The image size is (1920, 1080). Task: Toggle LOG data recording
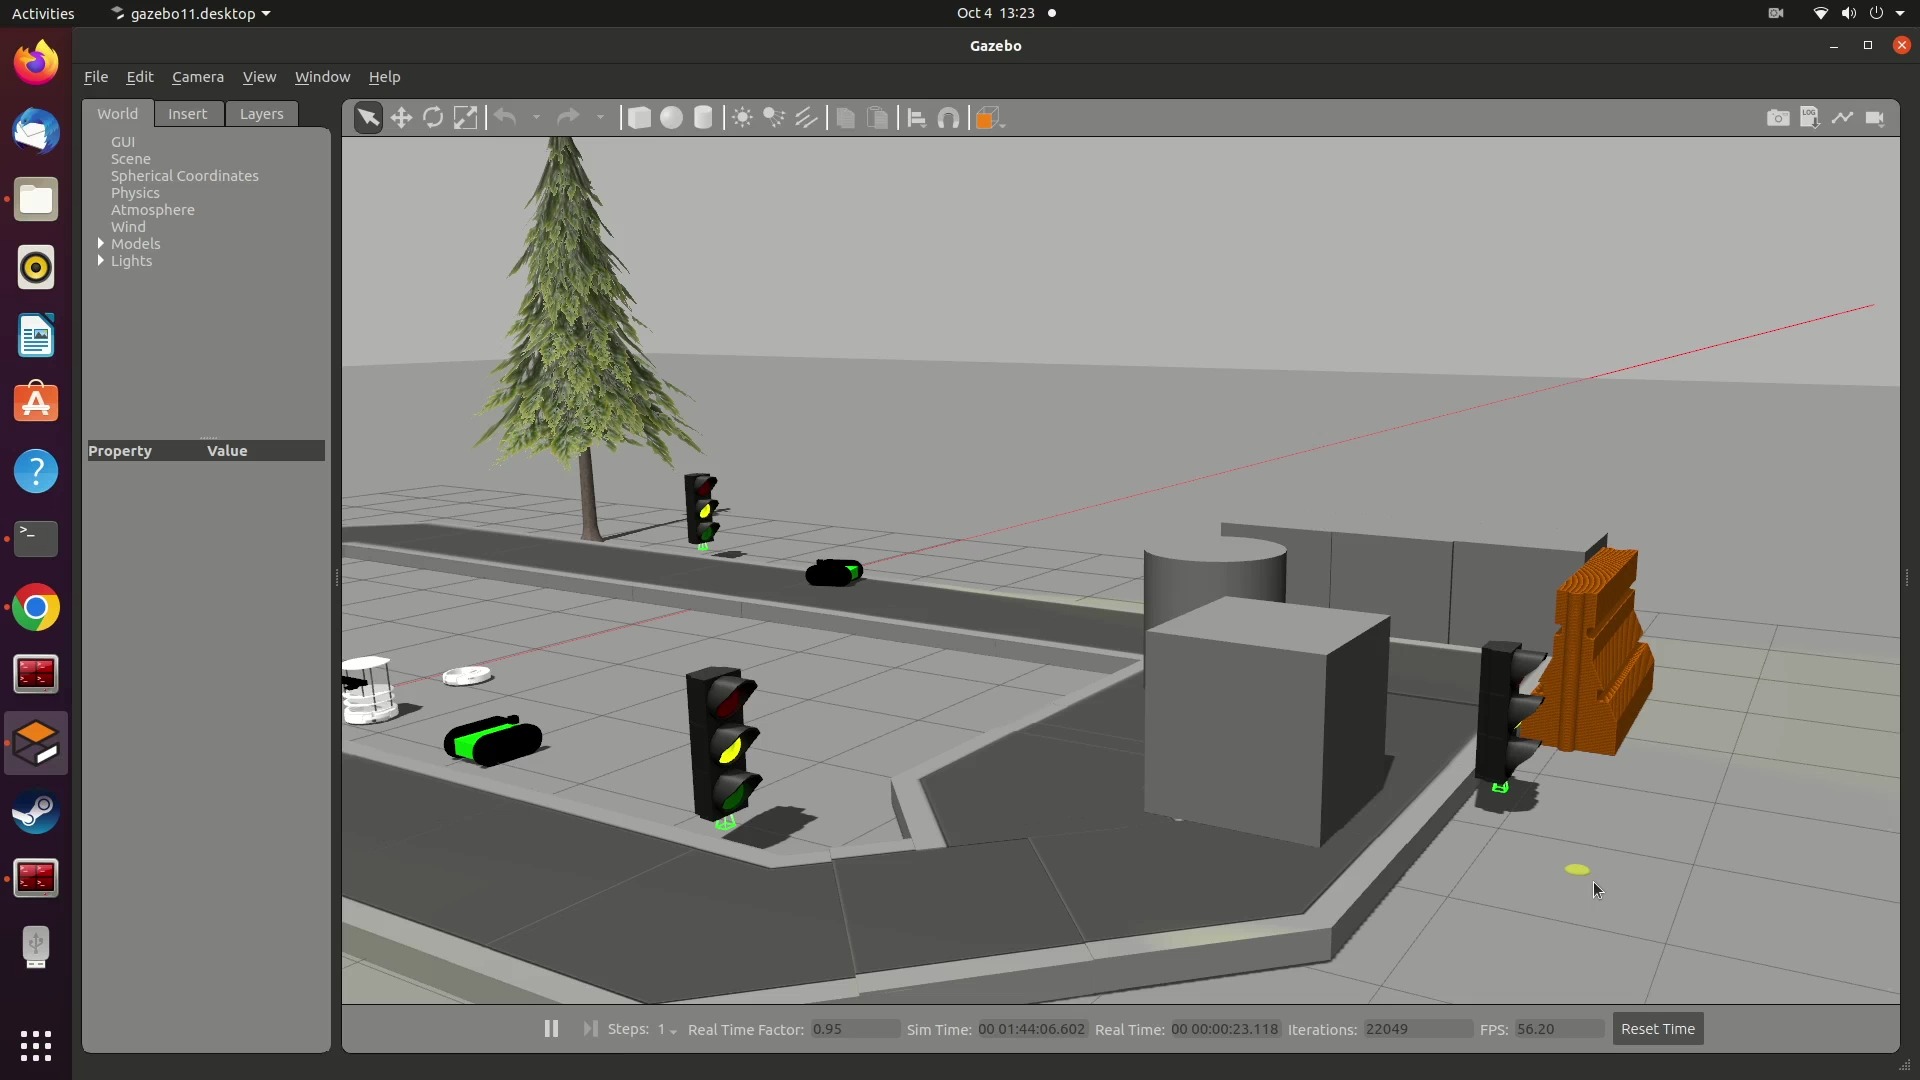[1810, 117]
